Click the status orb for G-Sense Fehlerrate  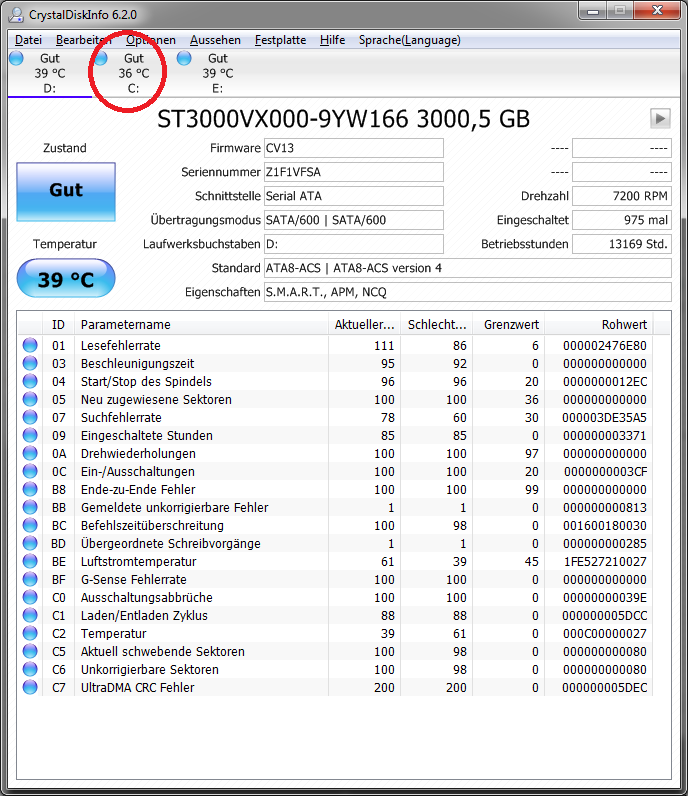click(x=30, y=579)
